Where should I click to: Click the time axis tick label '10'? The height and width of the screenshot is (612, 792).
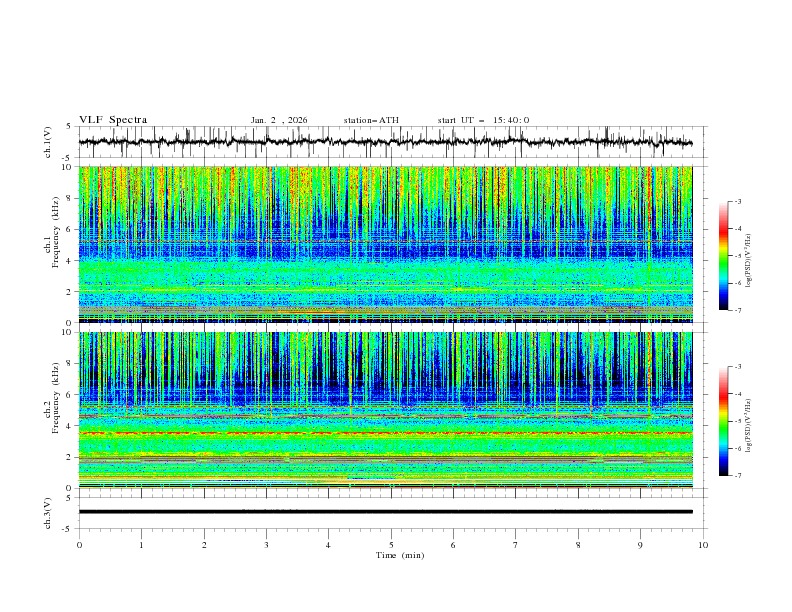coord(703,545)
